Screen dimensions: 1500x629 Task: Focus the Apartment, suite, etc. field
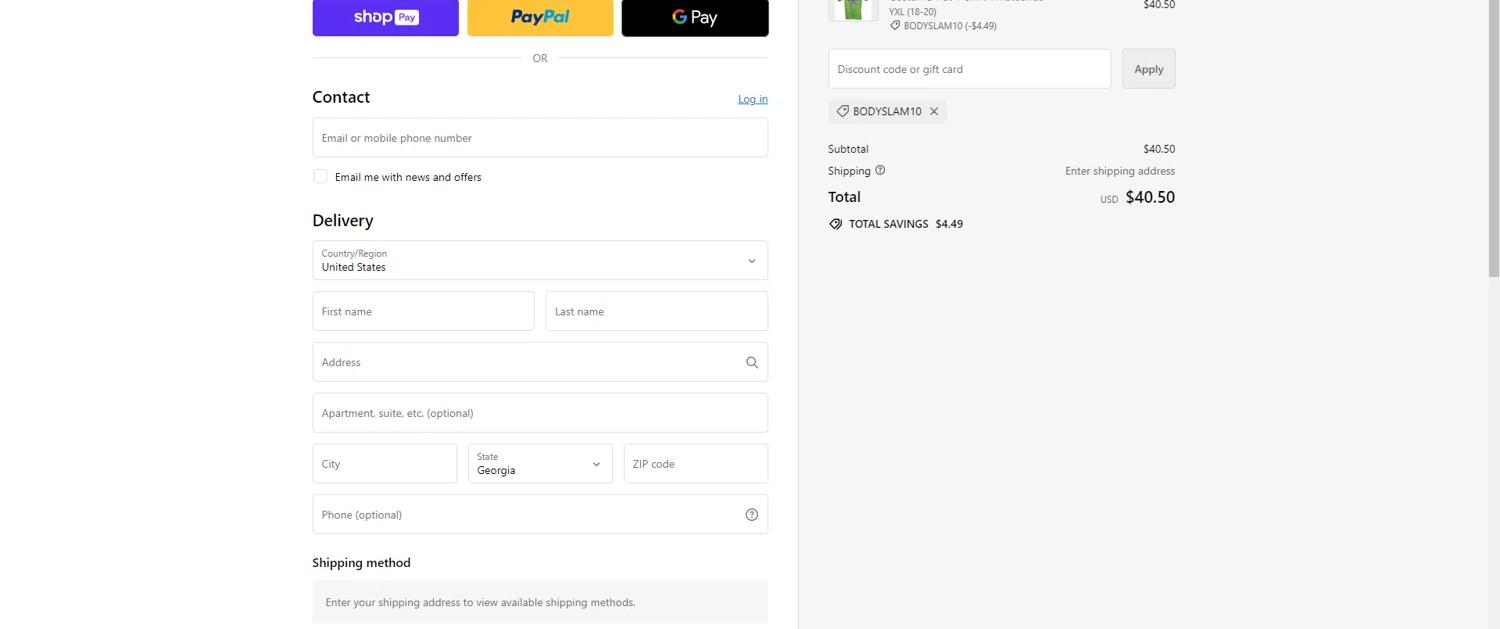[x=540, y=413]
